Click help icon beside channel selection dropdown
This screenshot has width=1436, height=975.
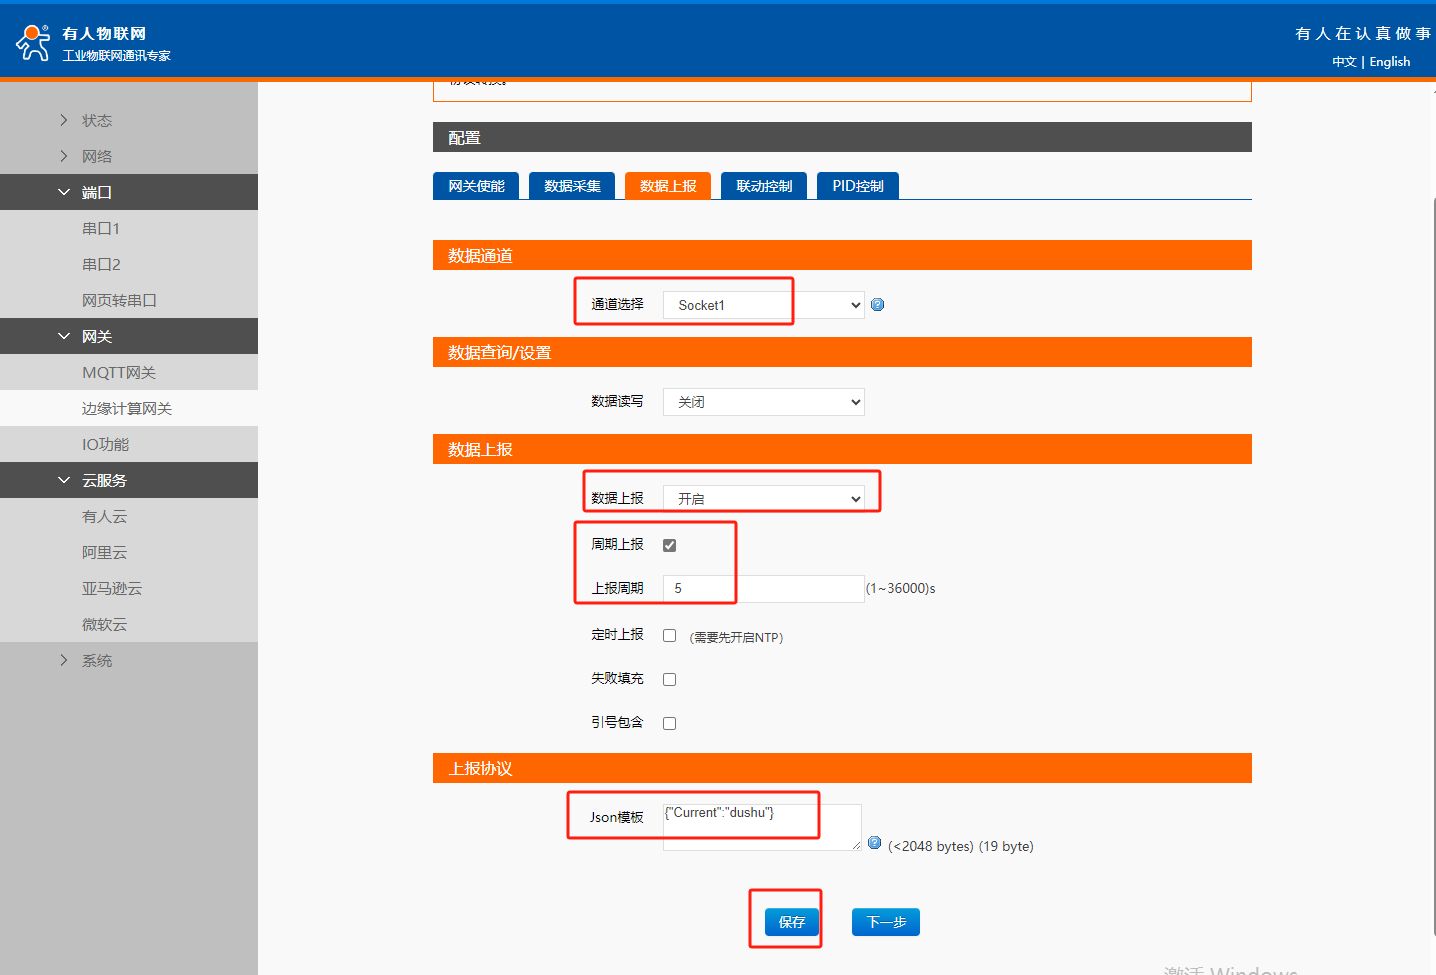pos(877,305)
